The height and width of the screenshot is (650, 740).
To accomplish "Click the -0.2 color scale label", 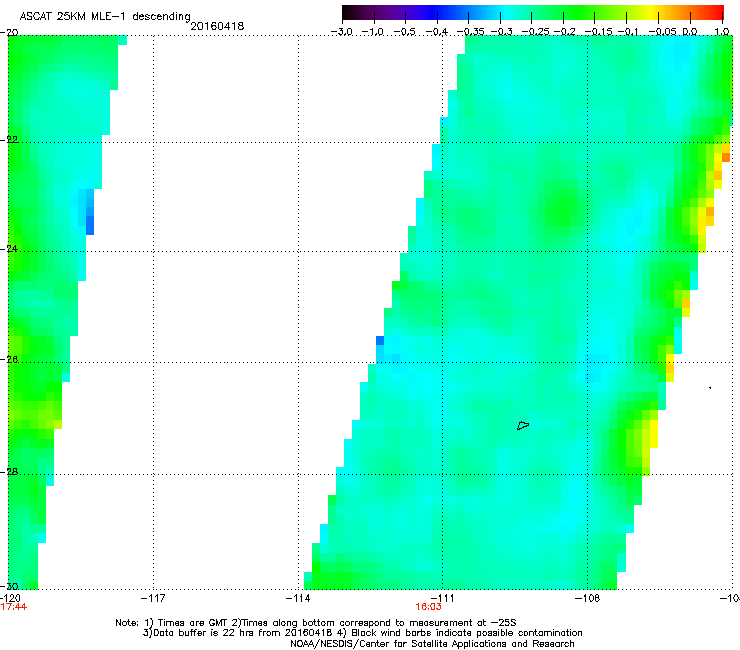I will point(565,32).
